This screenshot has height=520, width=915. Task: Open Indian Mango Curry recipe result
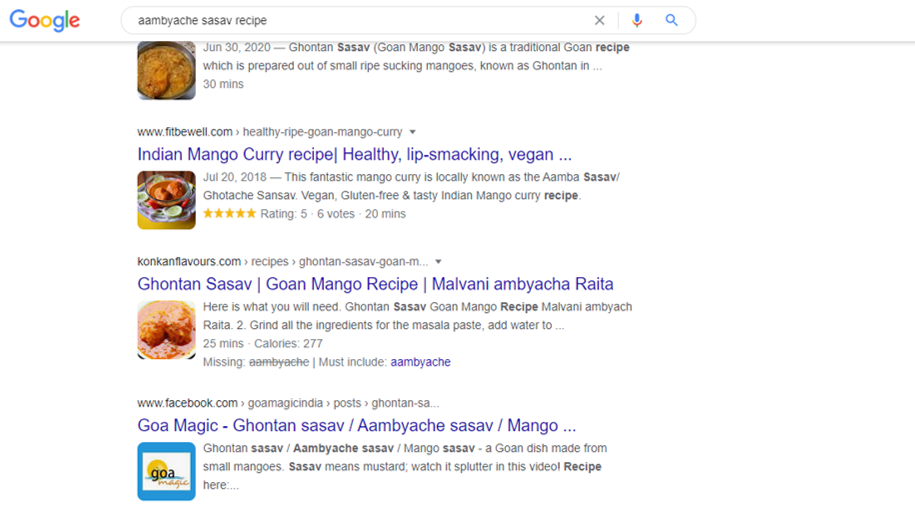(x=355, y=154)
